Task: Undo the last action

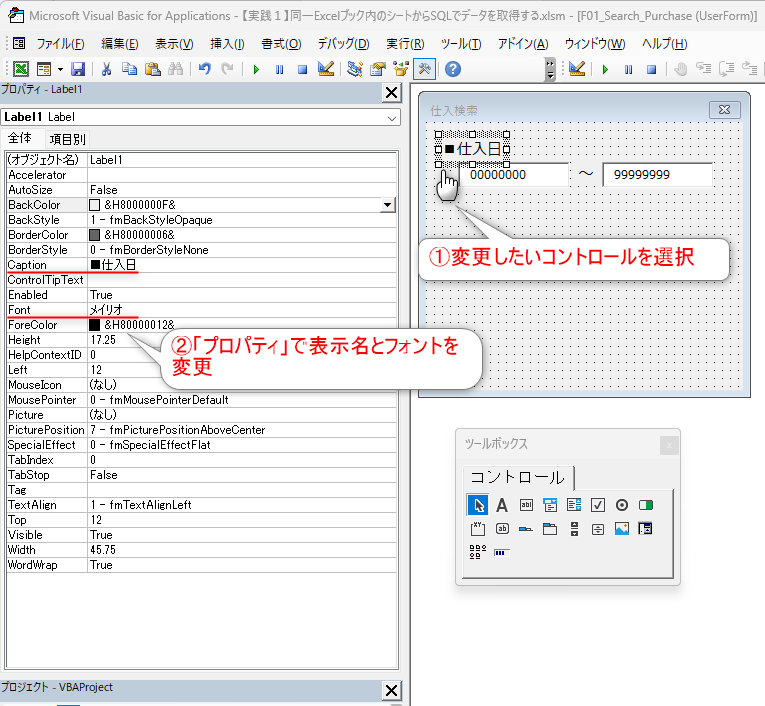Action: click(205, 69)
